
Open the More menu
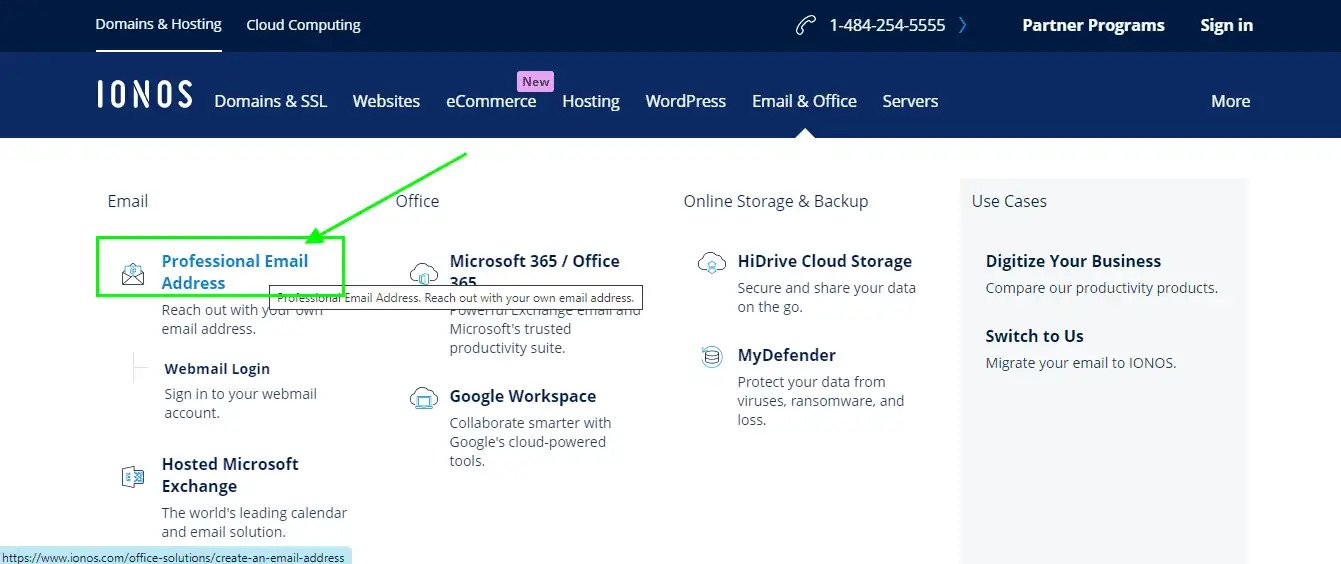(1231, 101)
